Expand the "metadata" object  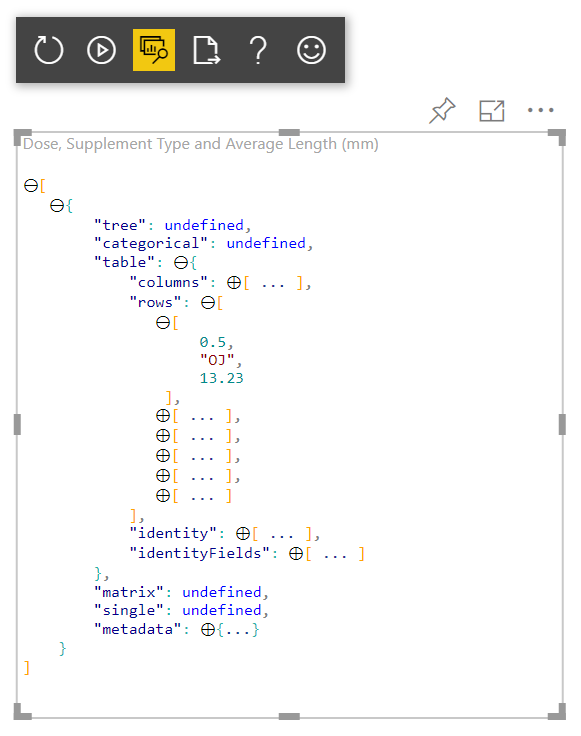click(x=208, y=629)
